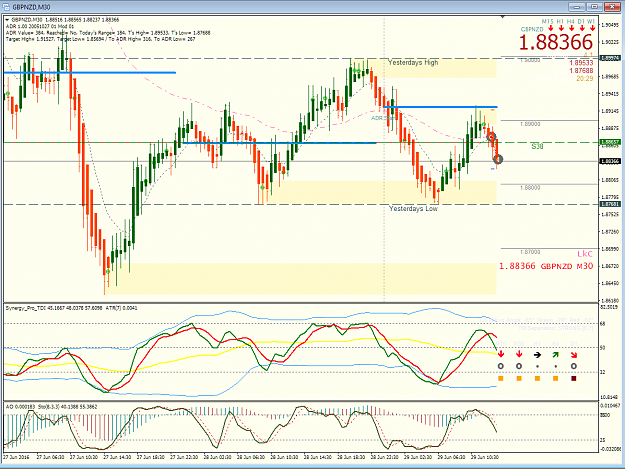
Task: Click the TDI panel red arrow for M15
Action: tap(501, 354)
